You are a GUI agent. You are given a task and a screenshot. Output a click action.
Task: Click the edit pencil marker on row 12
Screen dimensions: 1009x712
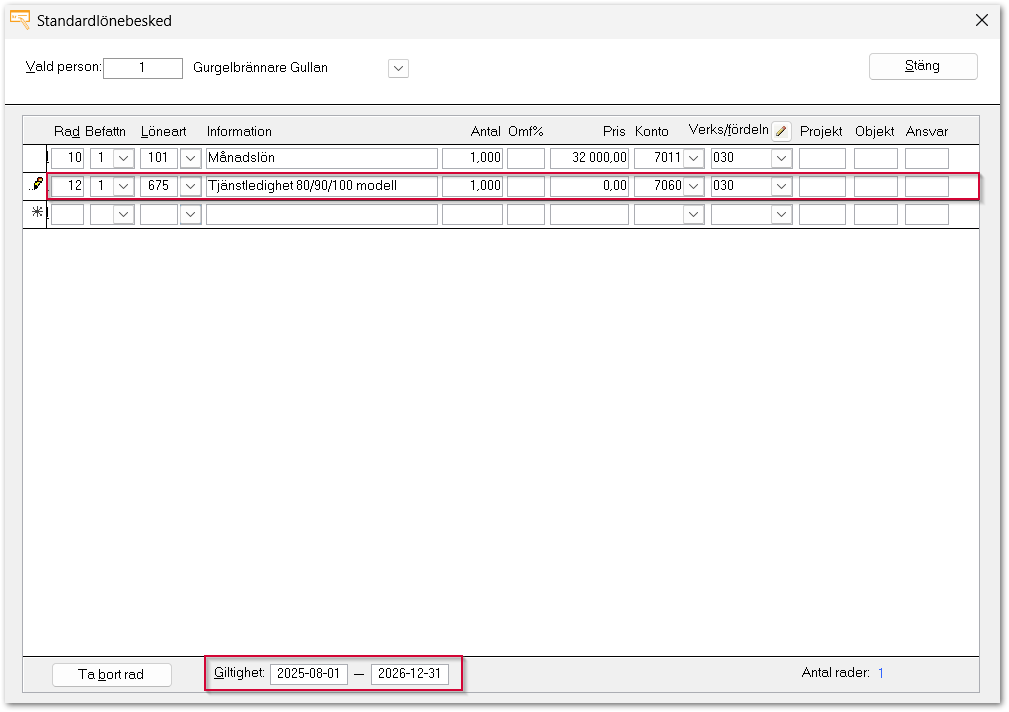tap(37, 185)
